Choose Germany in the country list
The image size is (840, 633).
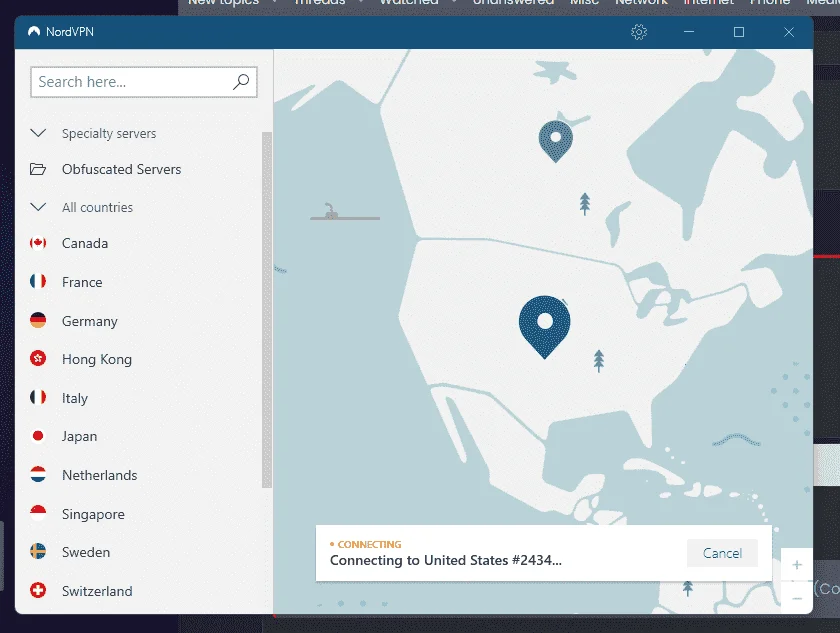89,321
